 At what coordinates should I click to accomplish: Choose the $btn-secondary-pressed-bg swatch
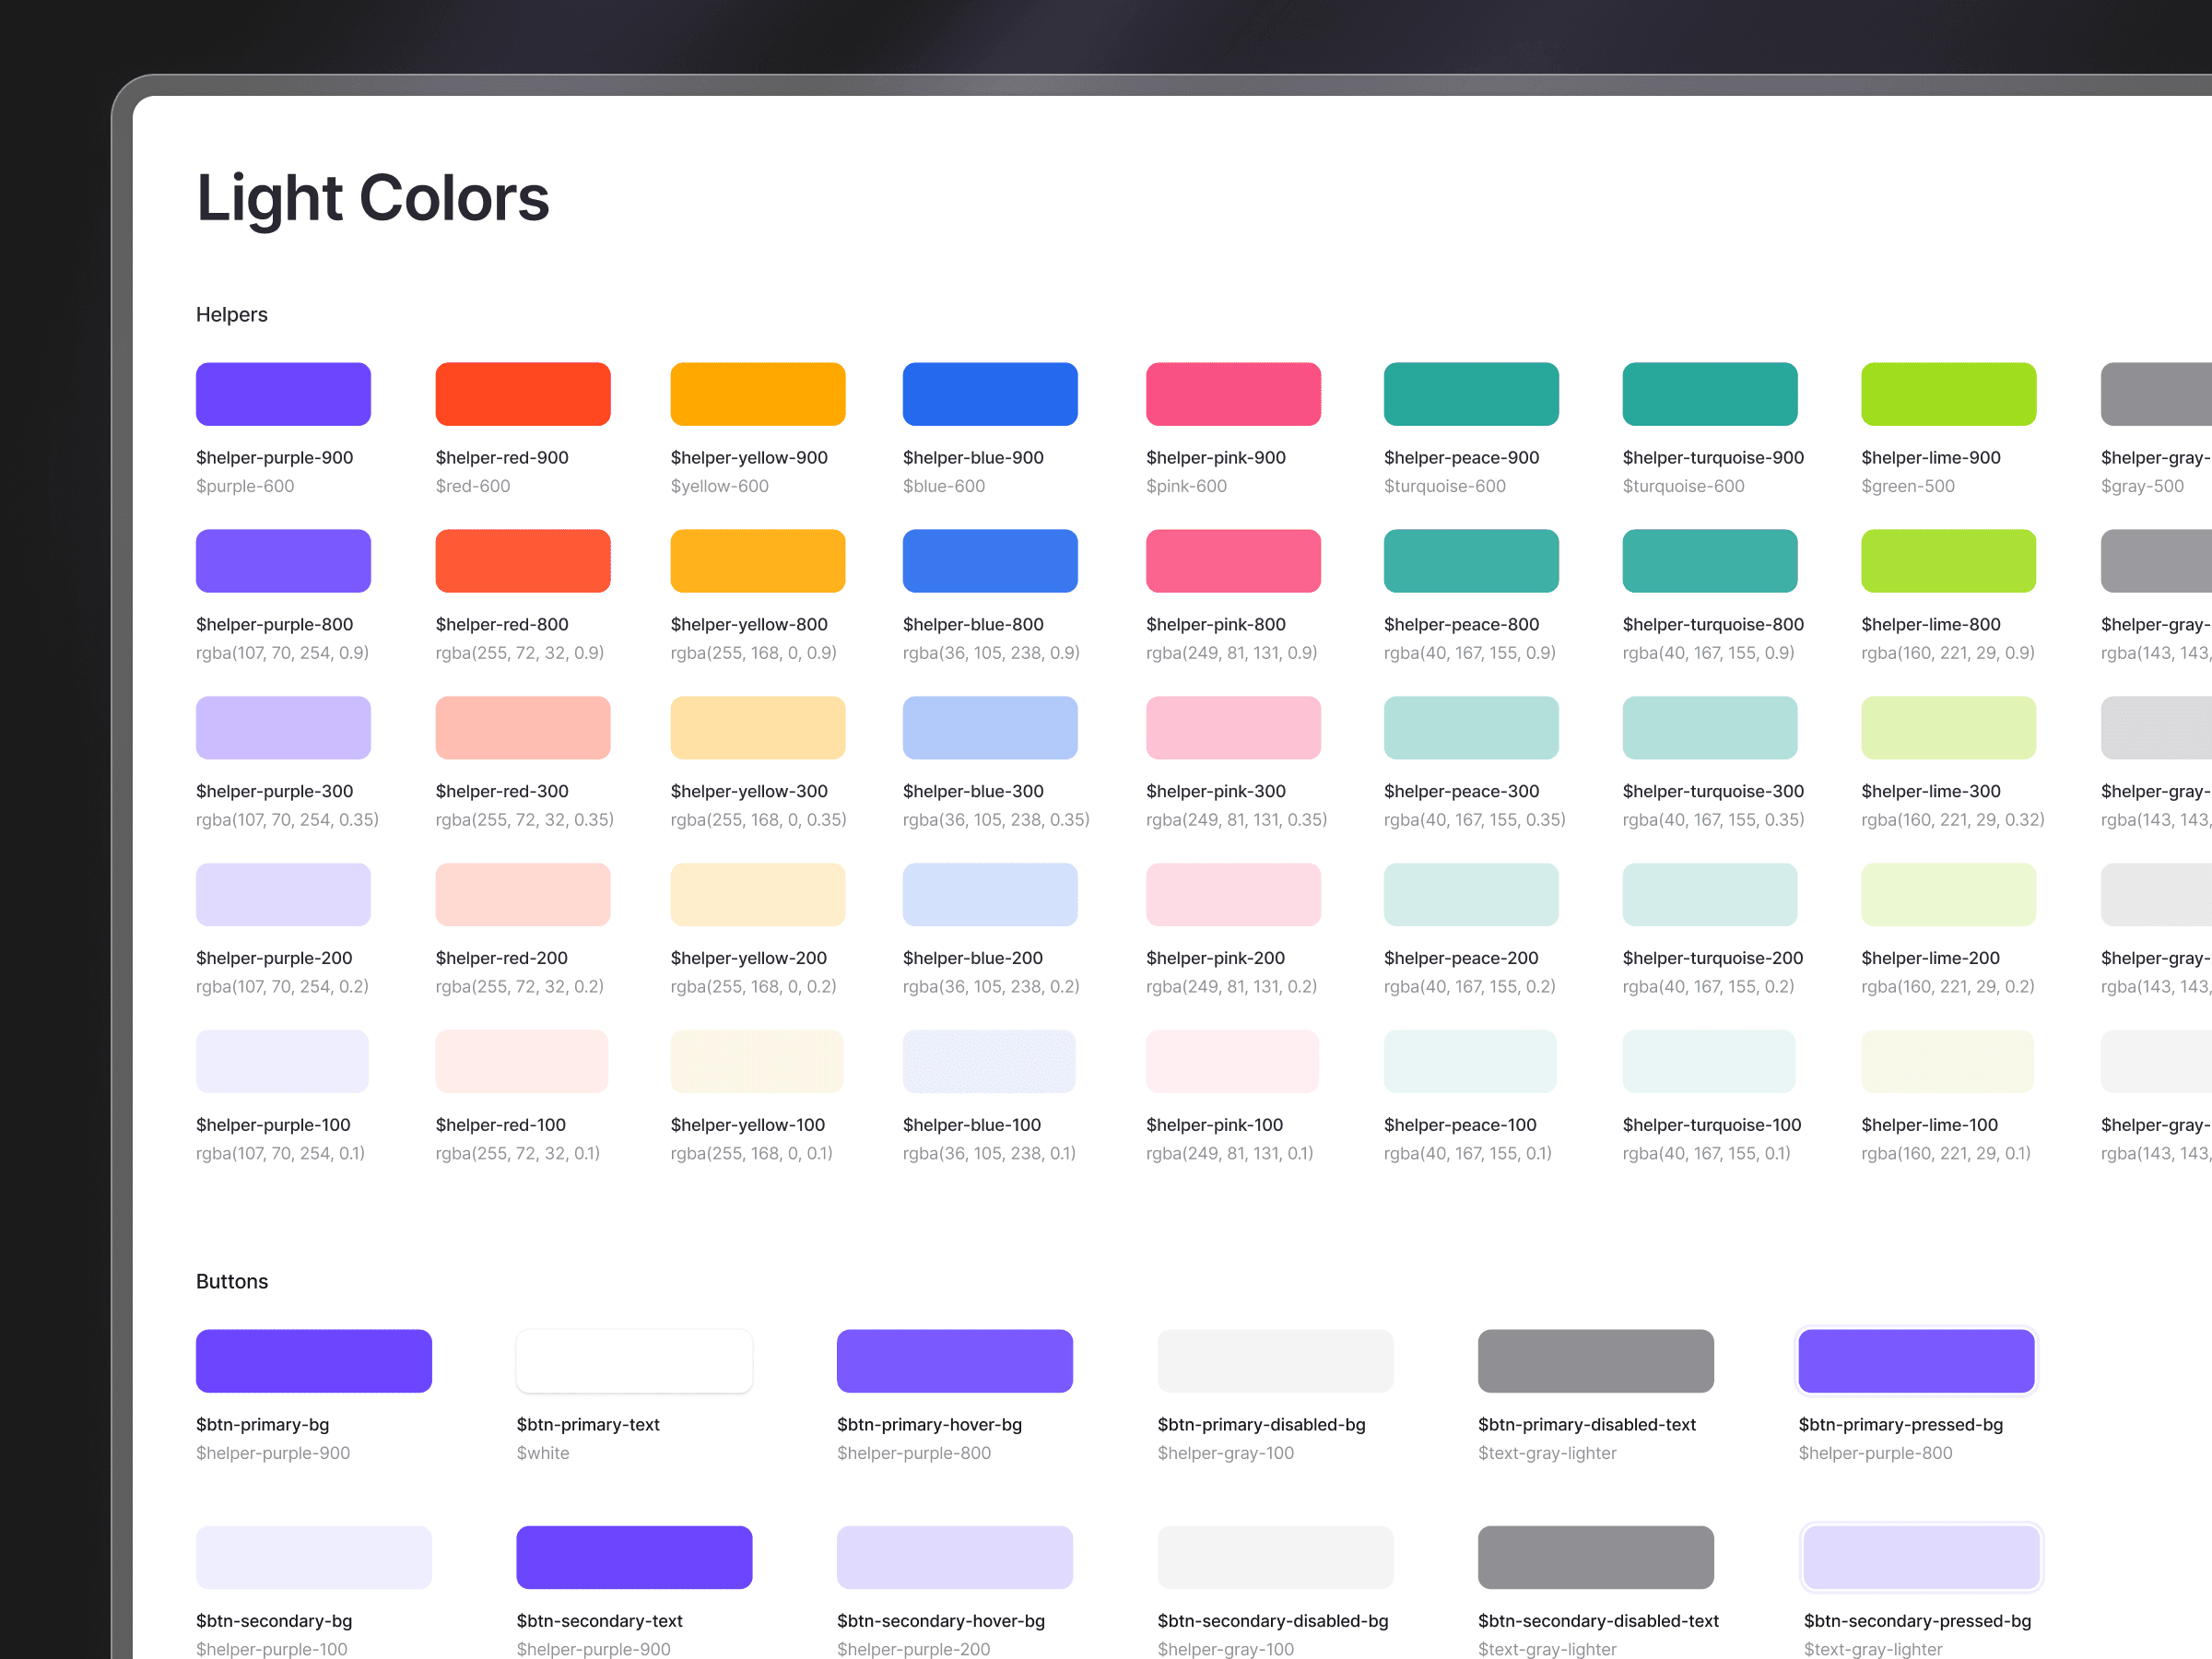[x=1920, y=1557]
